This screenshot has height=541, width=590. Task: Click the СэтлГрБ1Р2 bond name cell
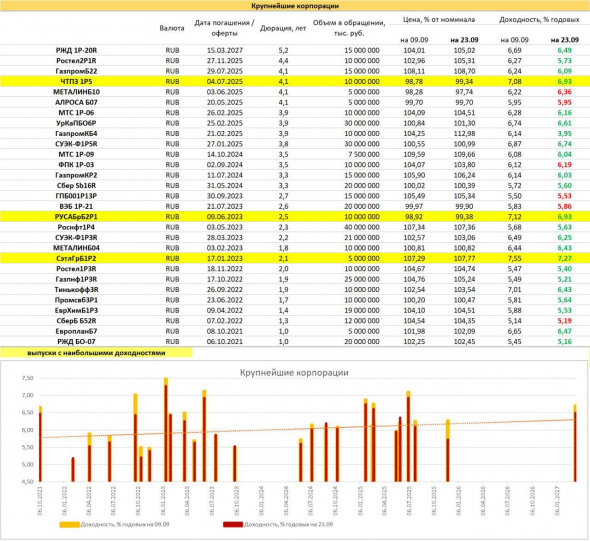click(x=76, y=259)
